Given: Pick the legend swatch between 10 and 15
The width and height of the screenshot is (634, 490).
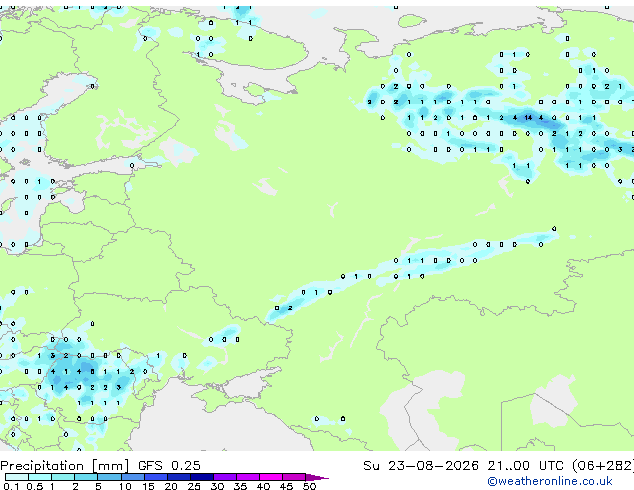Looking at the screenshot, I should (133, 477).
